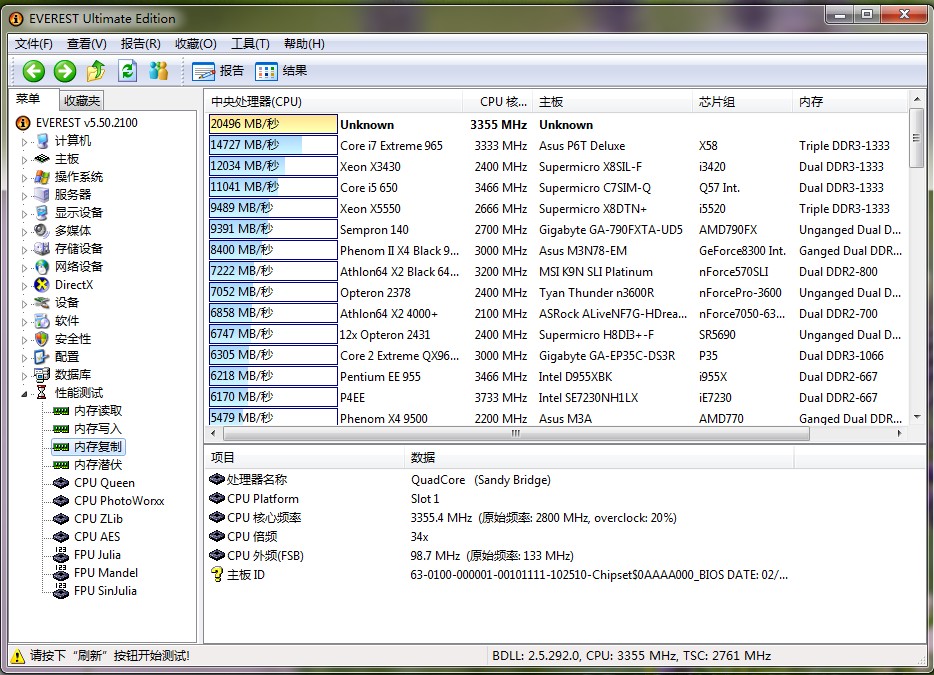Select the 显示设备 display icon
934x675 pixels.
point(42,213)
